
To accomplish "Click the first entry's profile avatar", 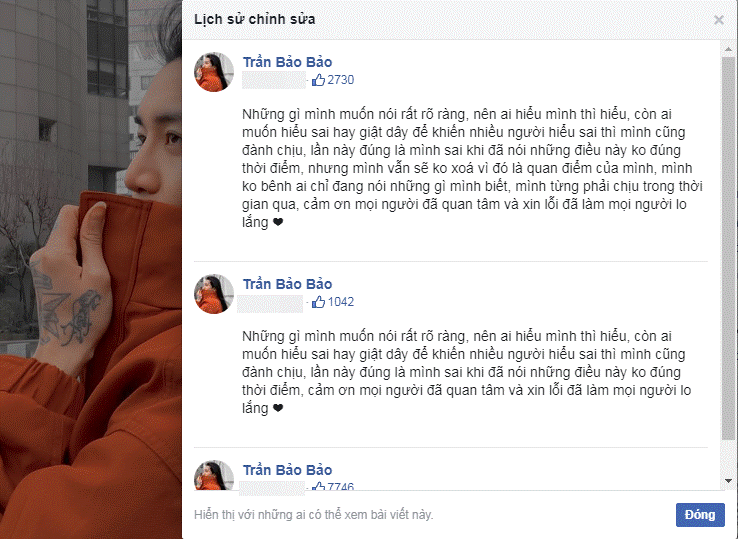I will 214,72.
